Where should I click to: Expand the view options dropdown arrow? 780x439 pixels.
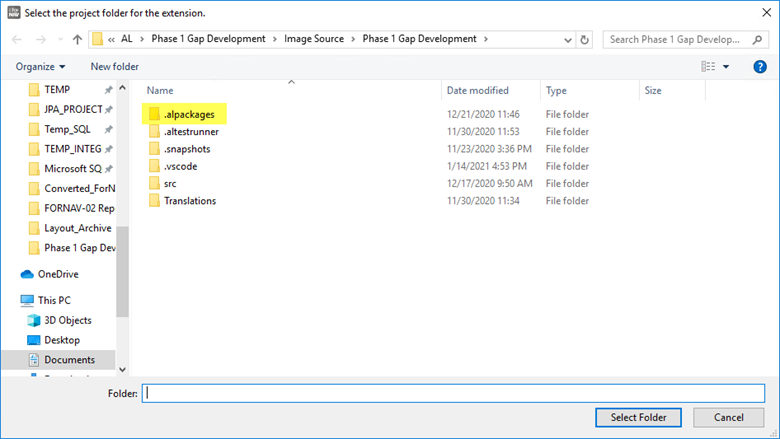coord(727,67)
